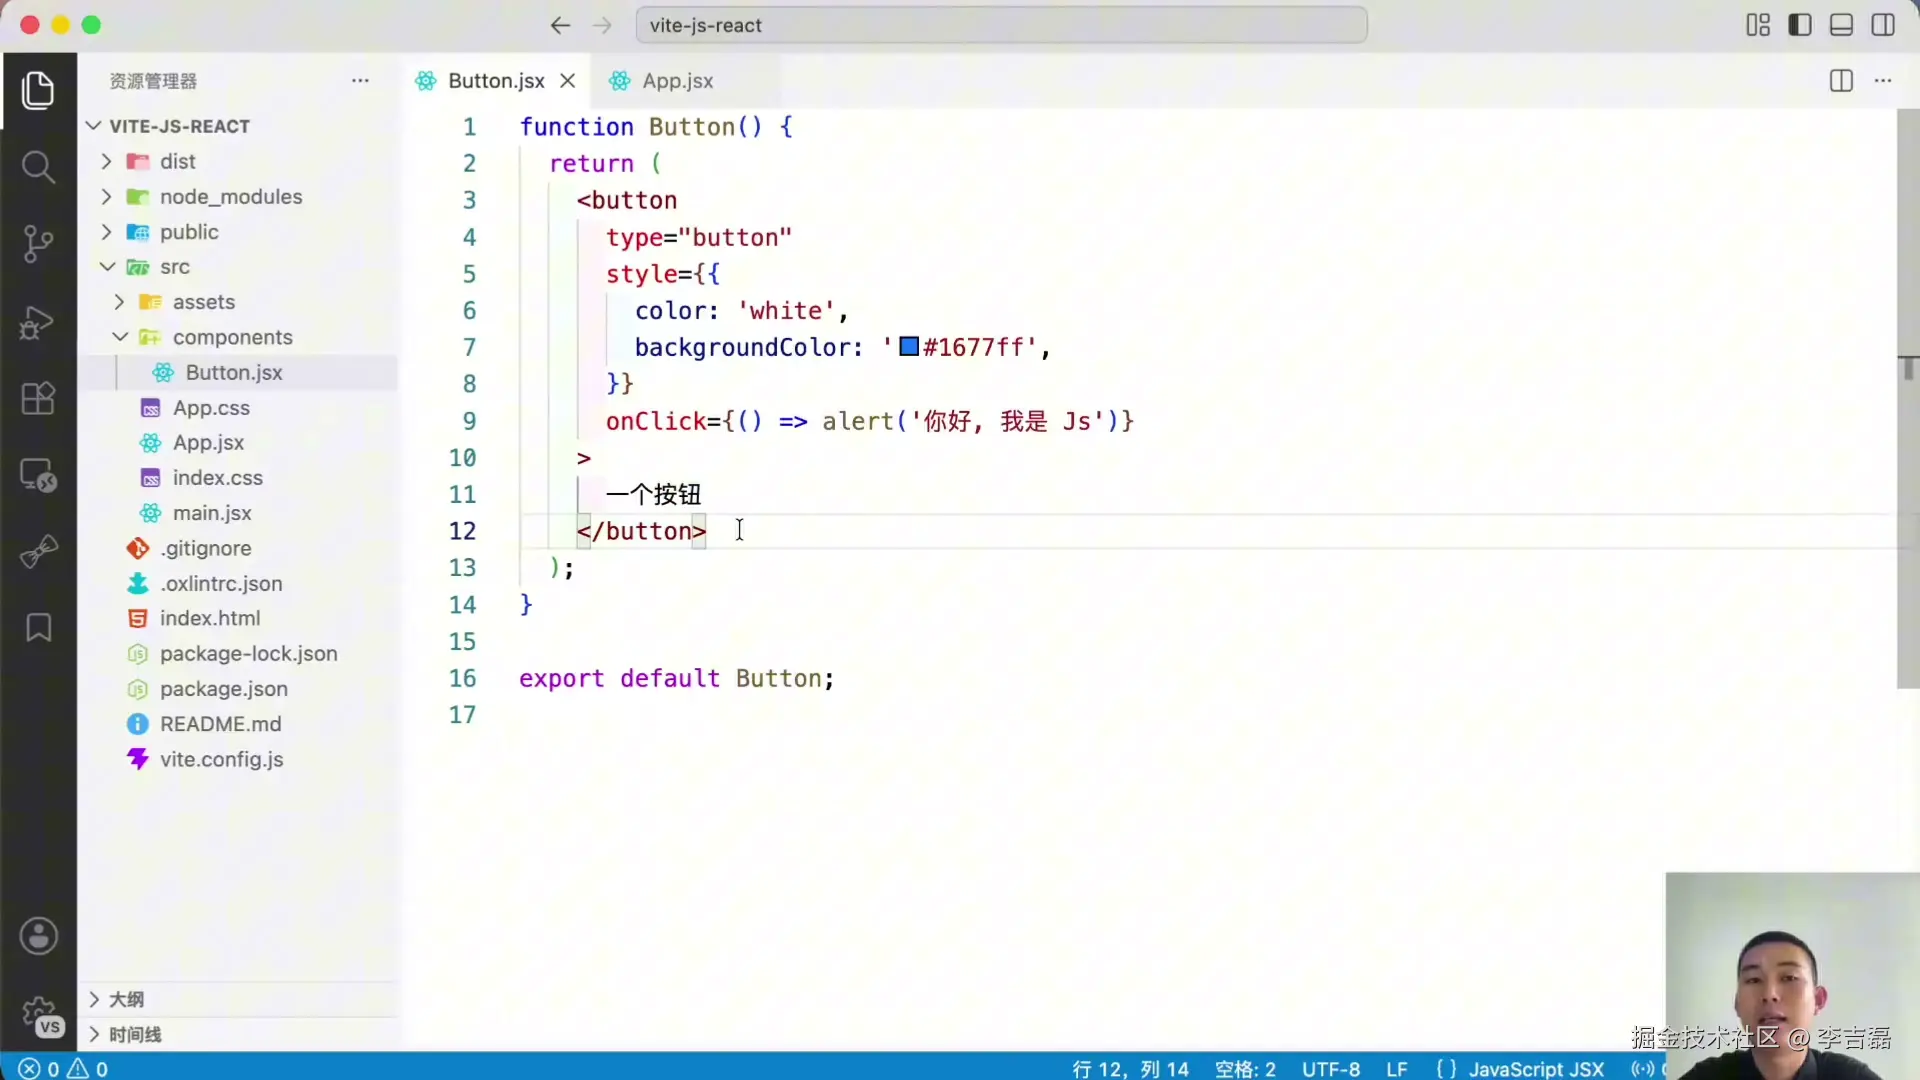
Task: Open App.css in the file tree
Action: pos(240,408)
